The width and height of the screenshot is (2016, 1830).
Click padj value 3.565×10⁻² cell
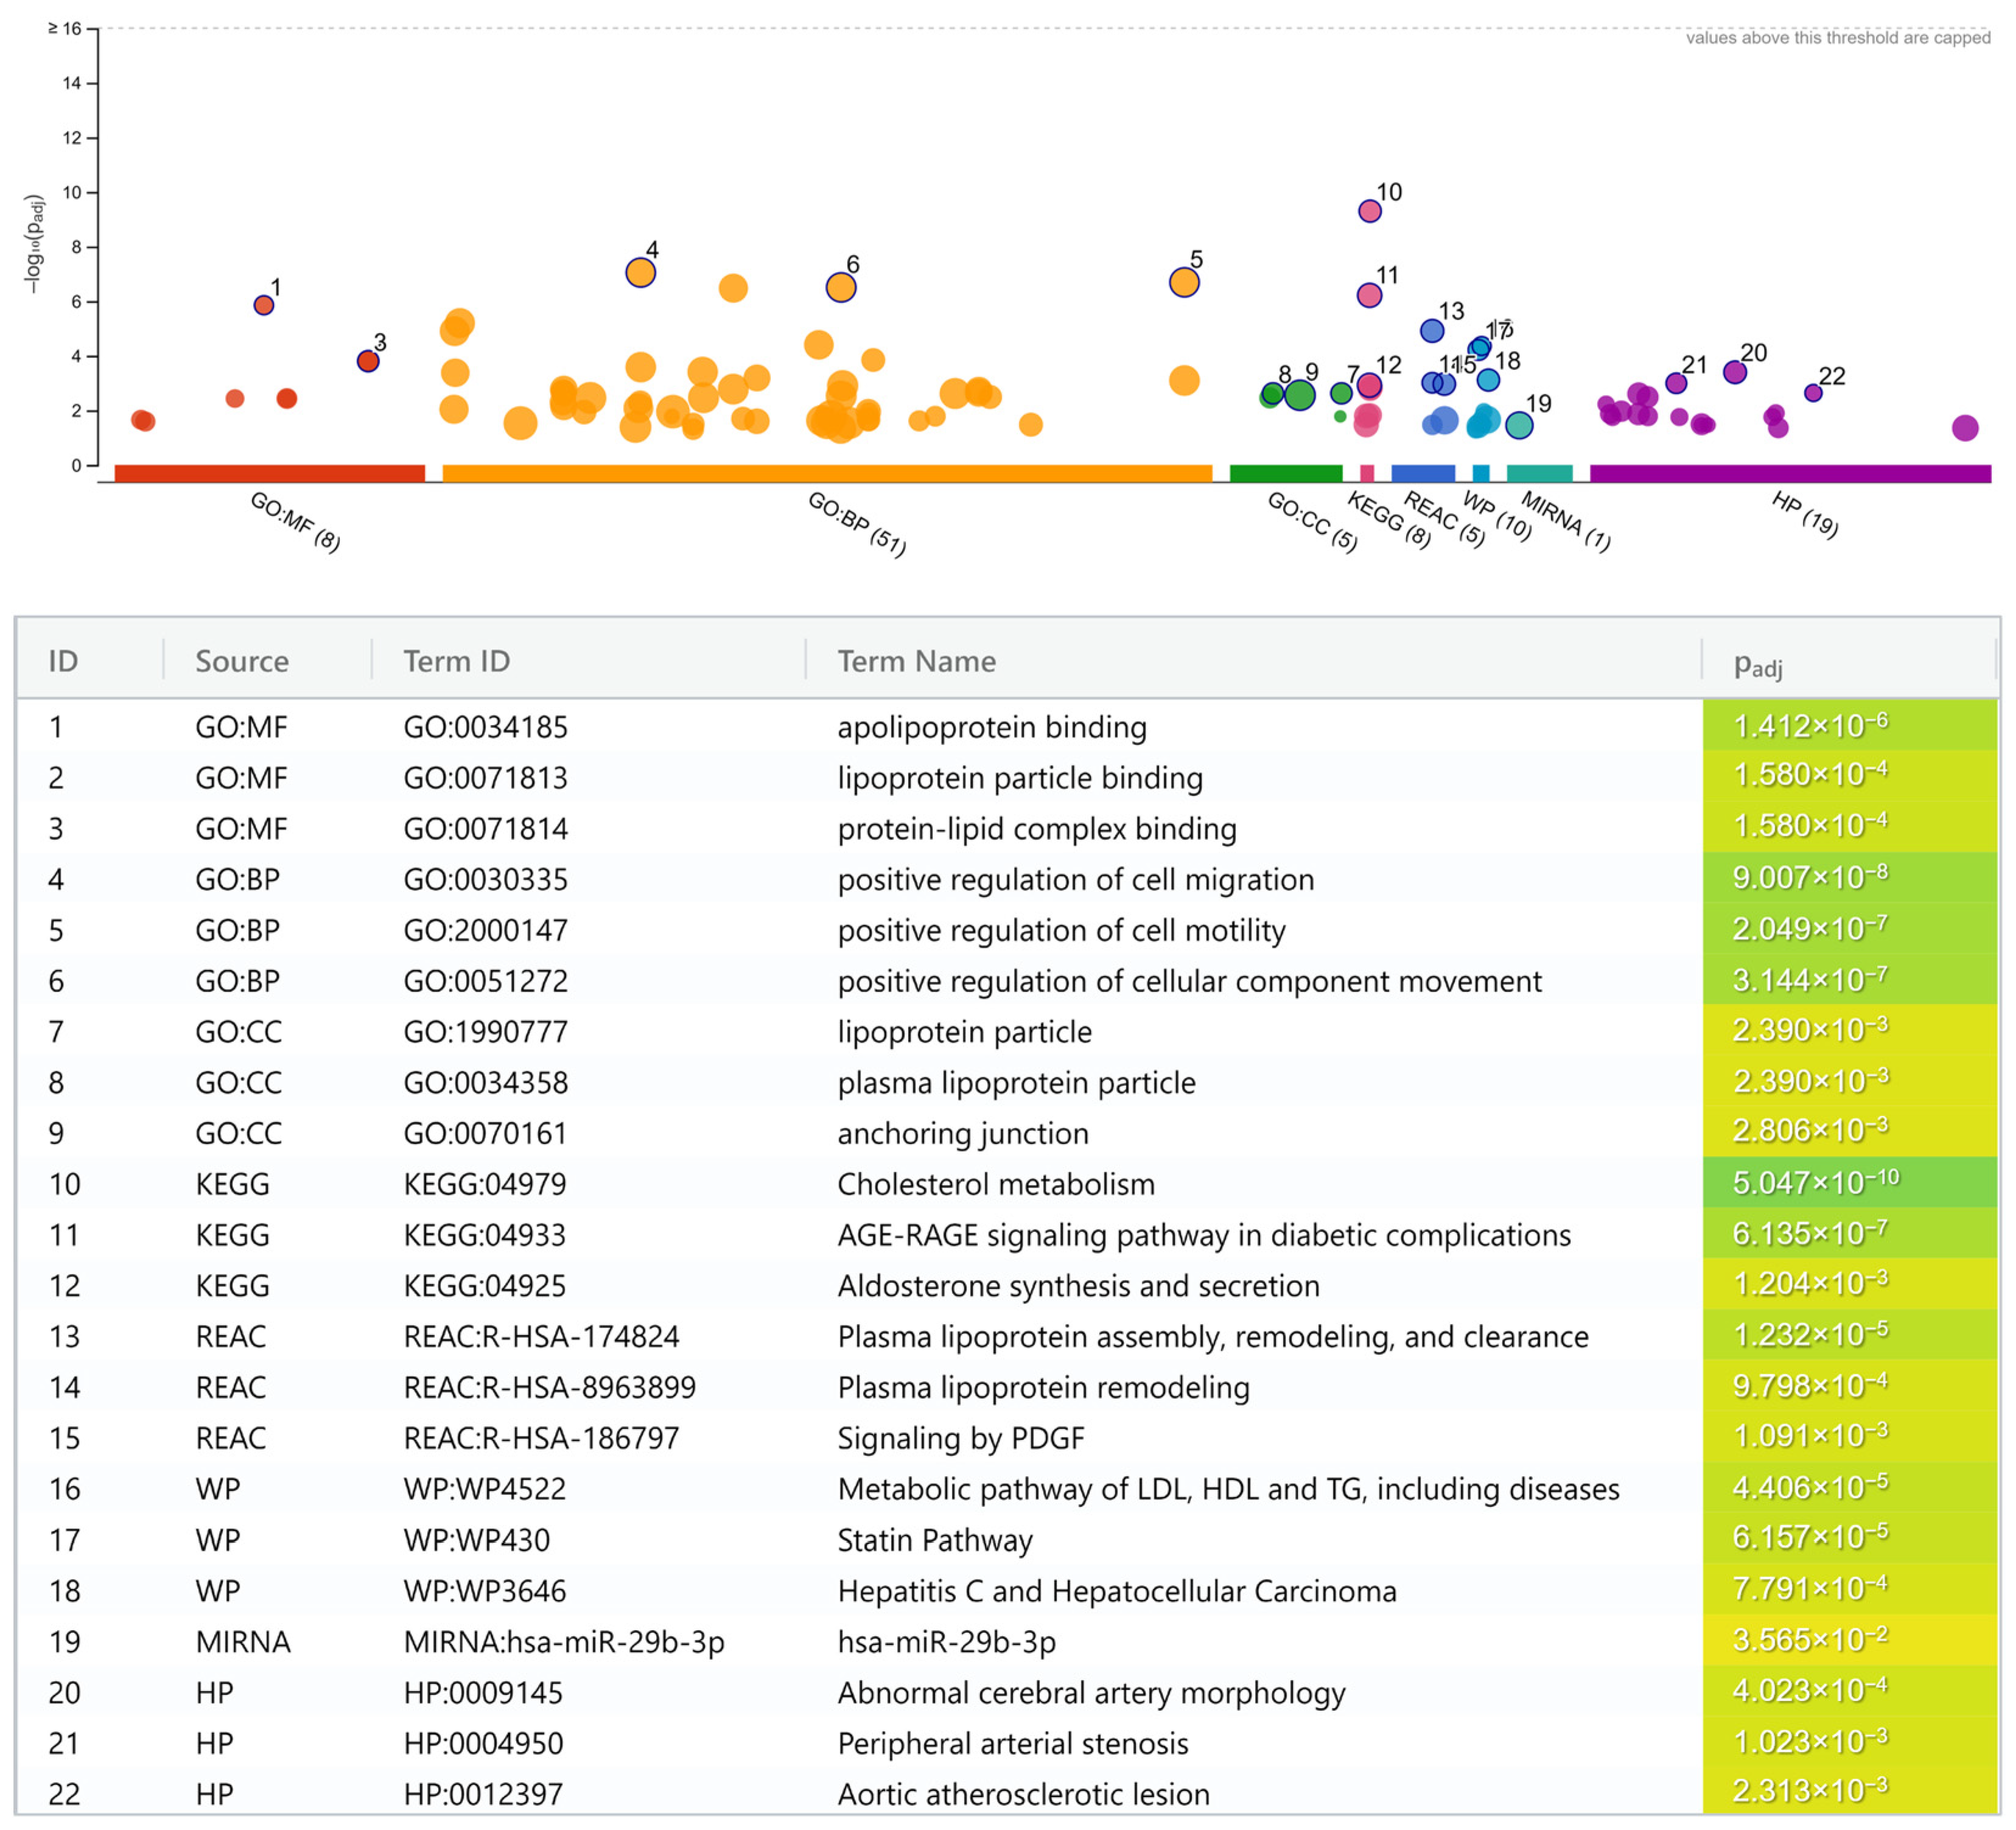(1809, 1641)
